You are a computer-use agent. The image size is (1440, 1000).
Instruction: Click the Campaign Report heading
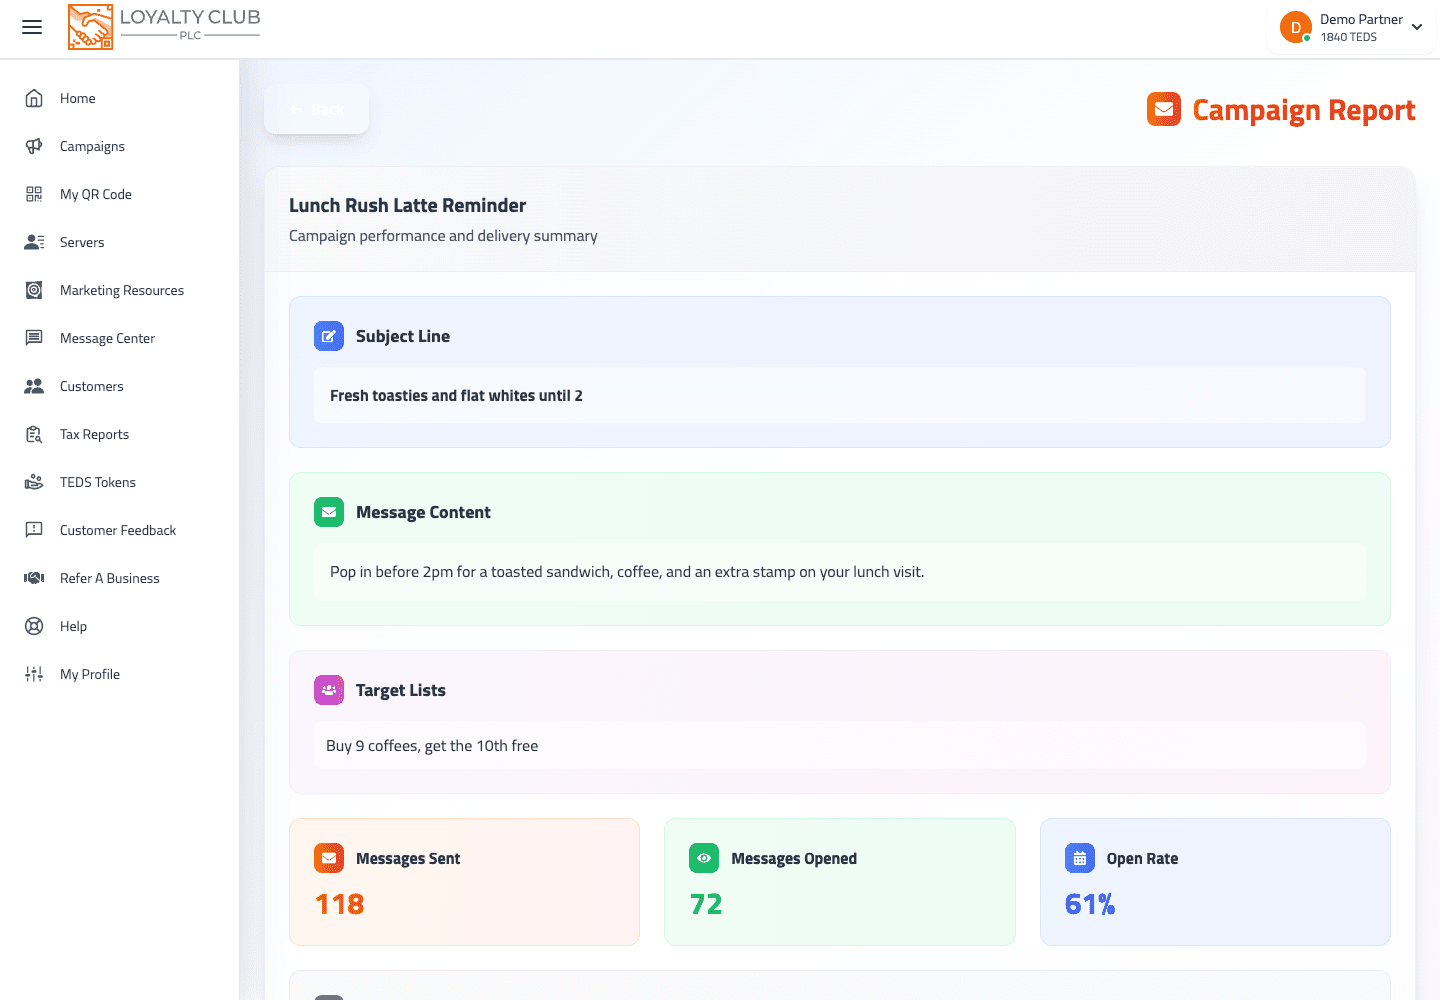point(1304,109)
